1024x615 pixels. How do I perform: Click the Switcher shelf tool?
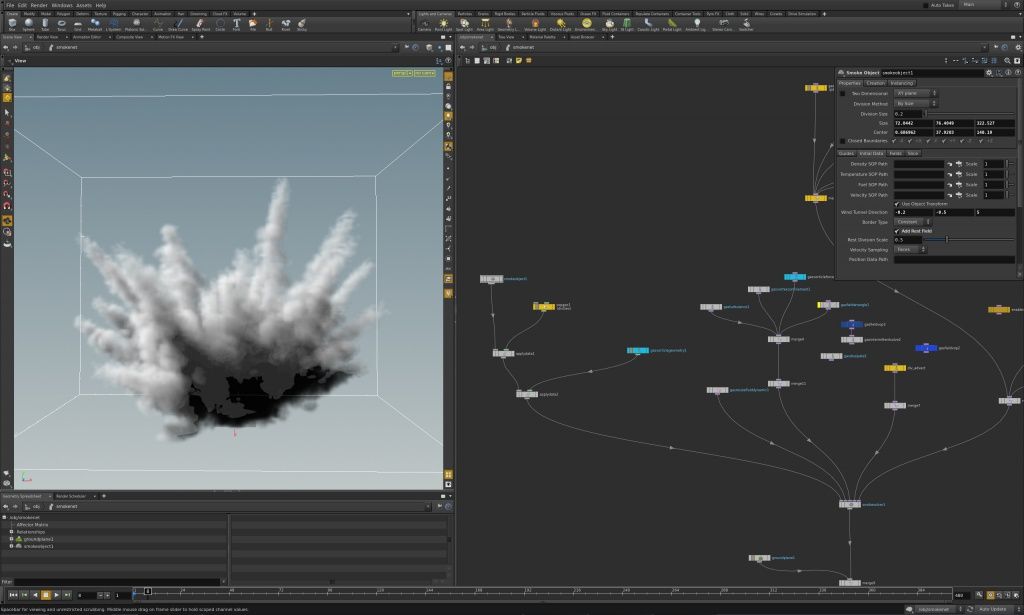pyautogui.click(x=746, y=24)
